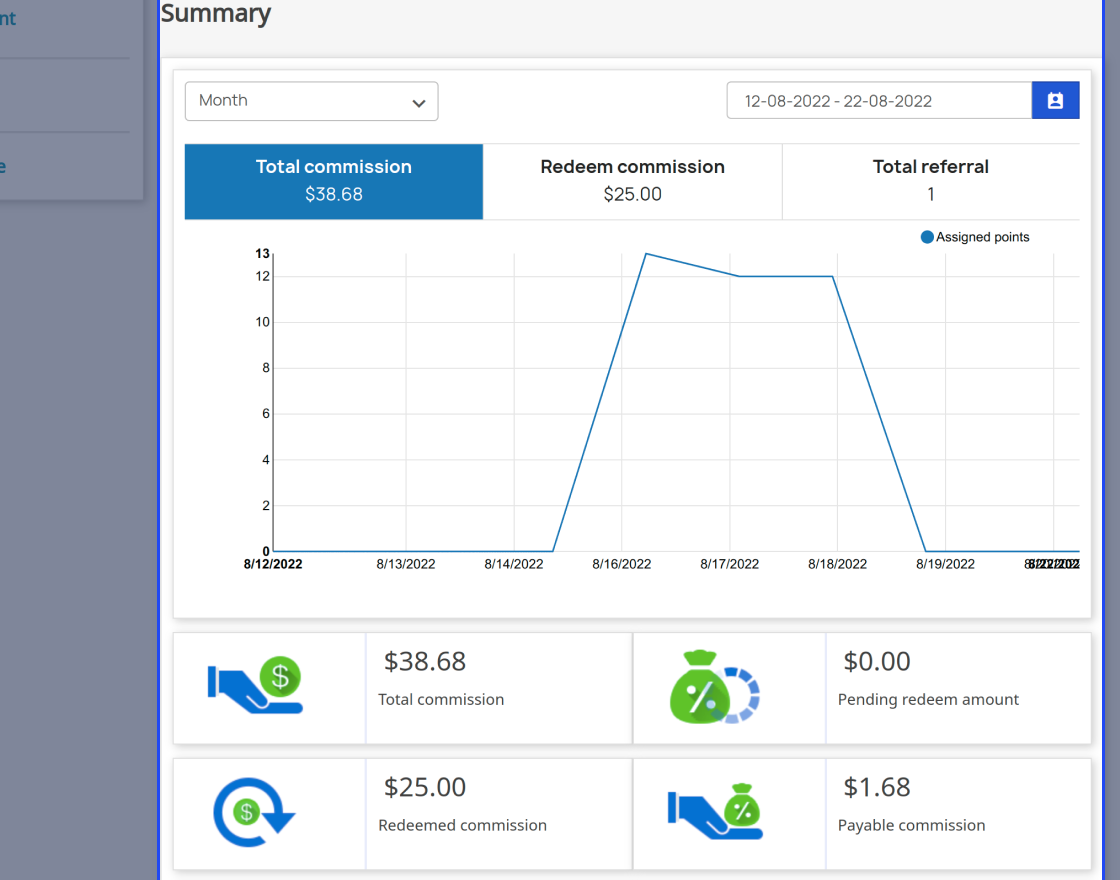Open the Month period dropdown
This screenshot has height=880, width=1120.
[311, 101]
